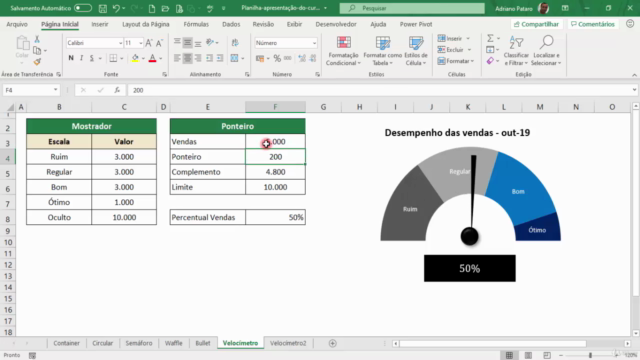Open the Velocímetro2 sheet tab

[x=288, y=343]
